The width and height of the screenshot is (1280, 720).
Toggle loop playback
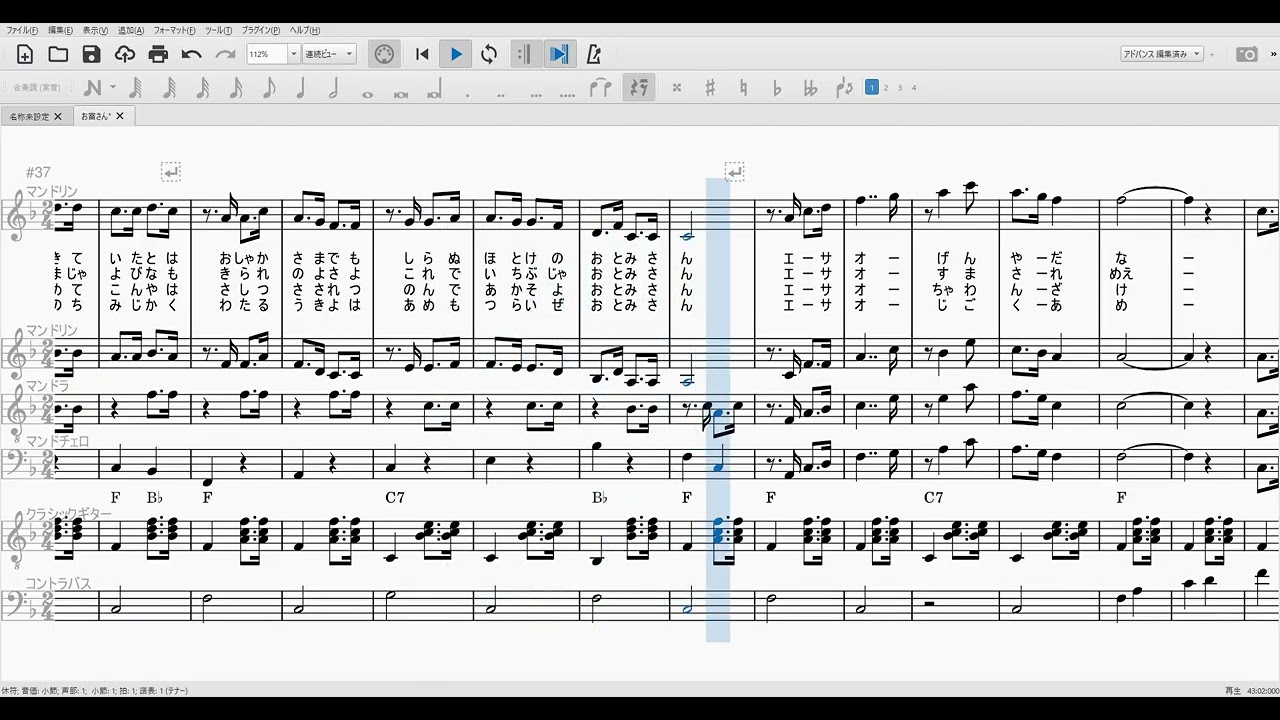[489, 54]
